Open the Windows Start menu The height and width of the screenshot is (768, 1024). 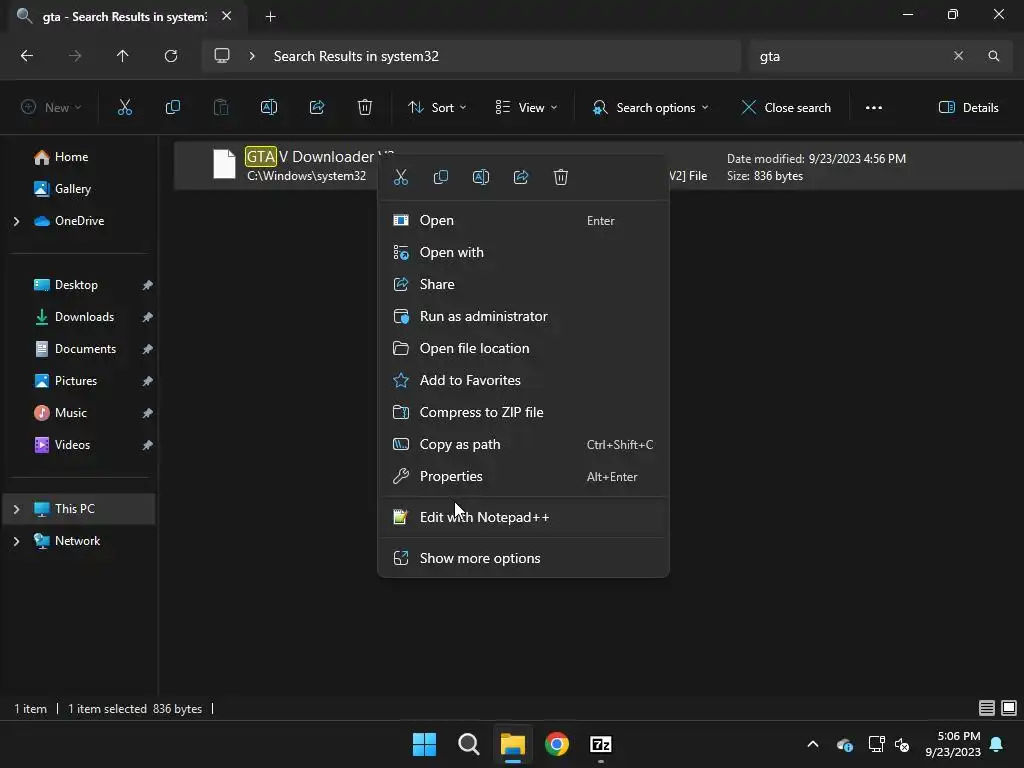tap(424, 744)
